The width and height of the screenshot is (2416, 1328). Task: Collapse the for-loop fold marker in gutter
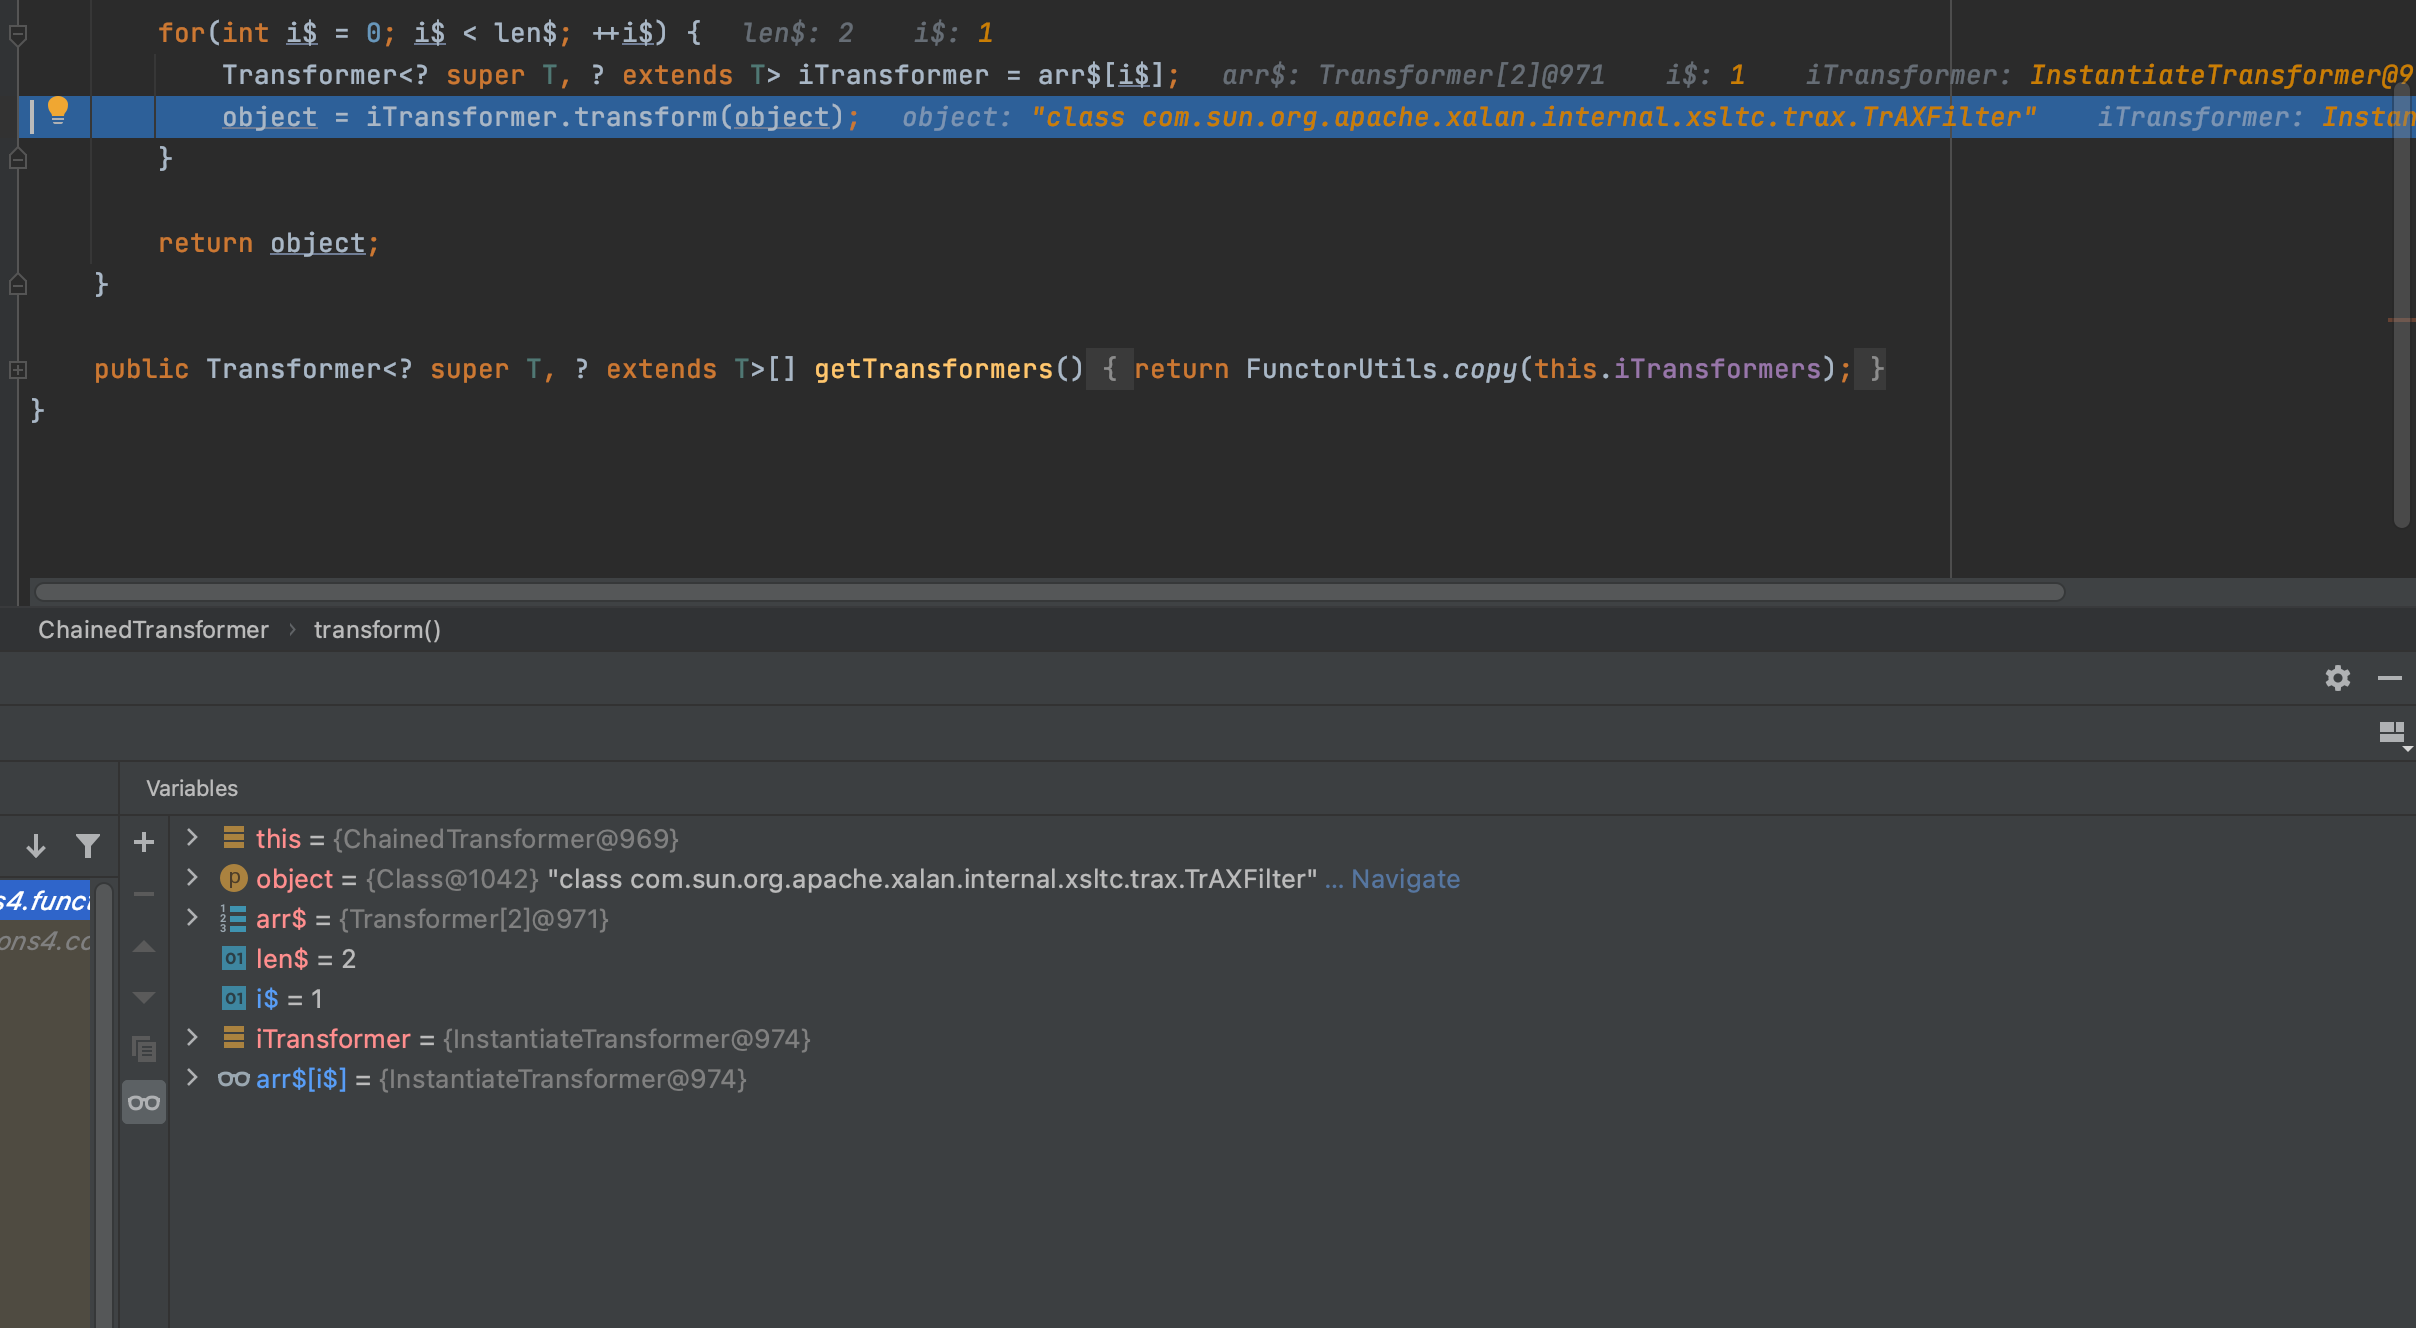click(x=18, y=34)
